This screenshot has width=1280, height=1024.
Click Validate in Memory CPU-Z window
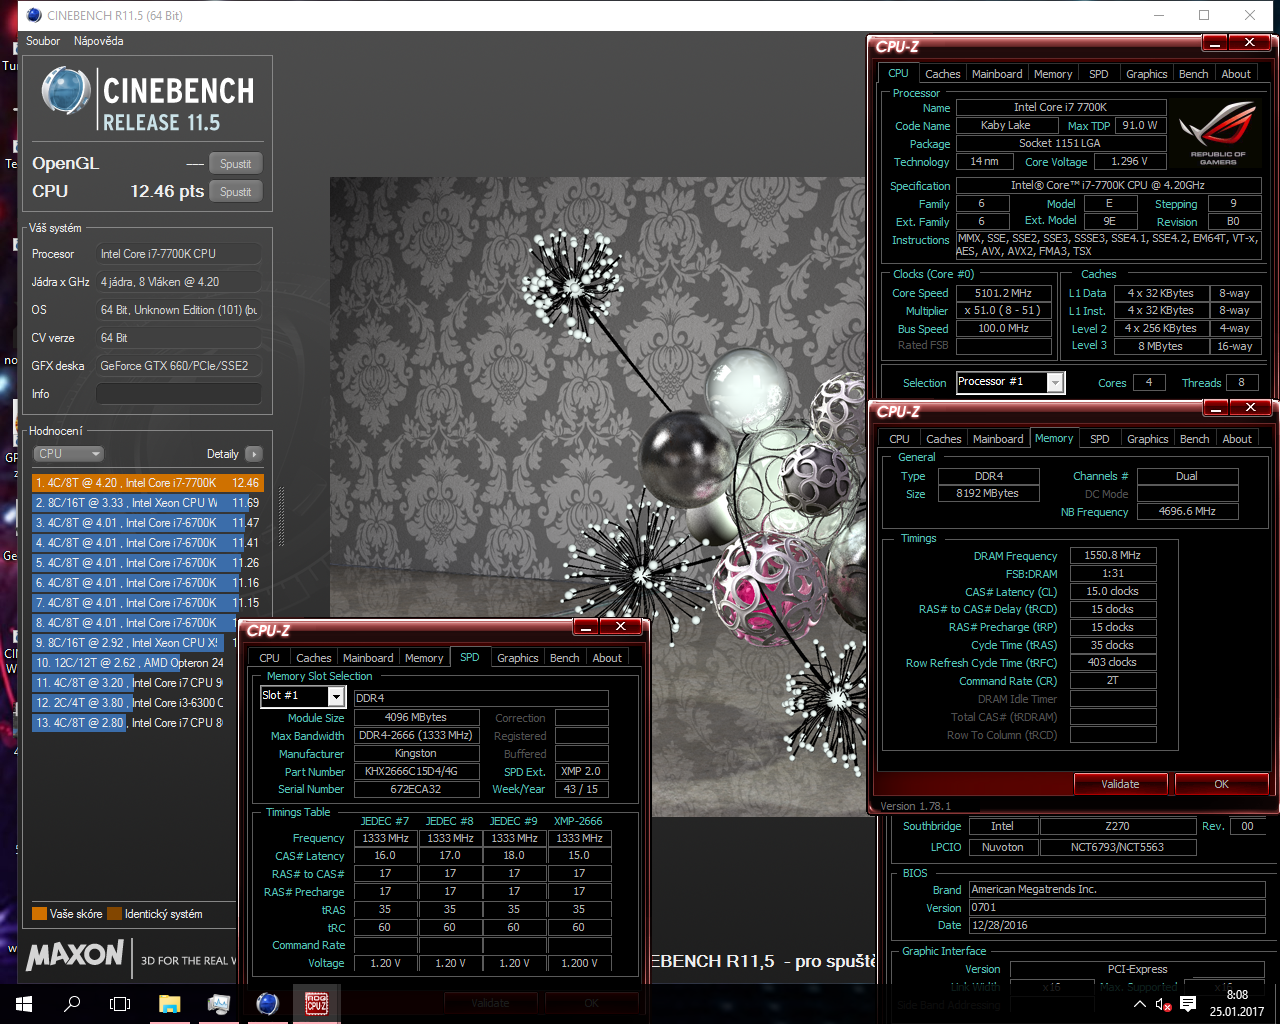(x=1120, y=784)
